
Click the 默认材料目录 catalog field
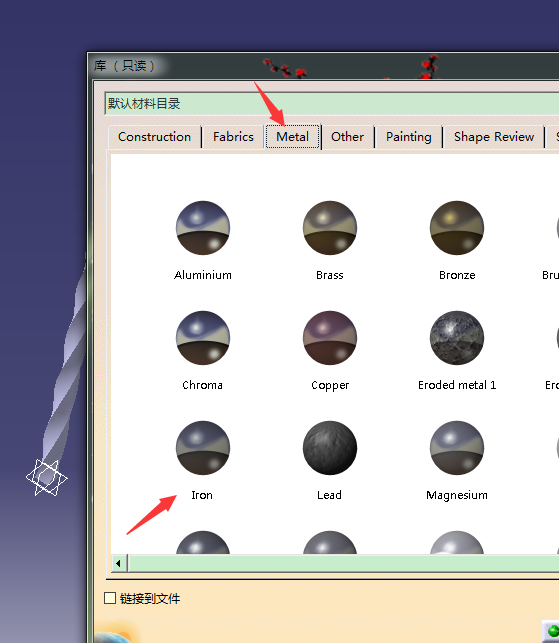click(331, 104)
